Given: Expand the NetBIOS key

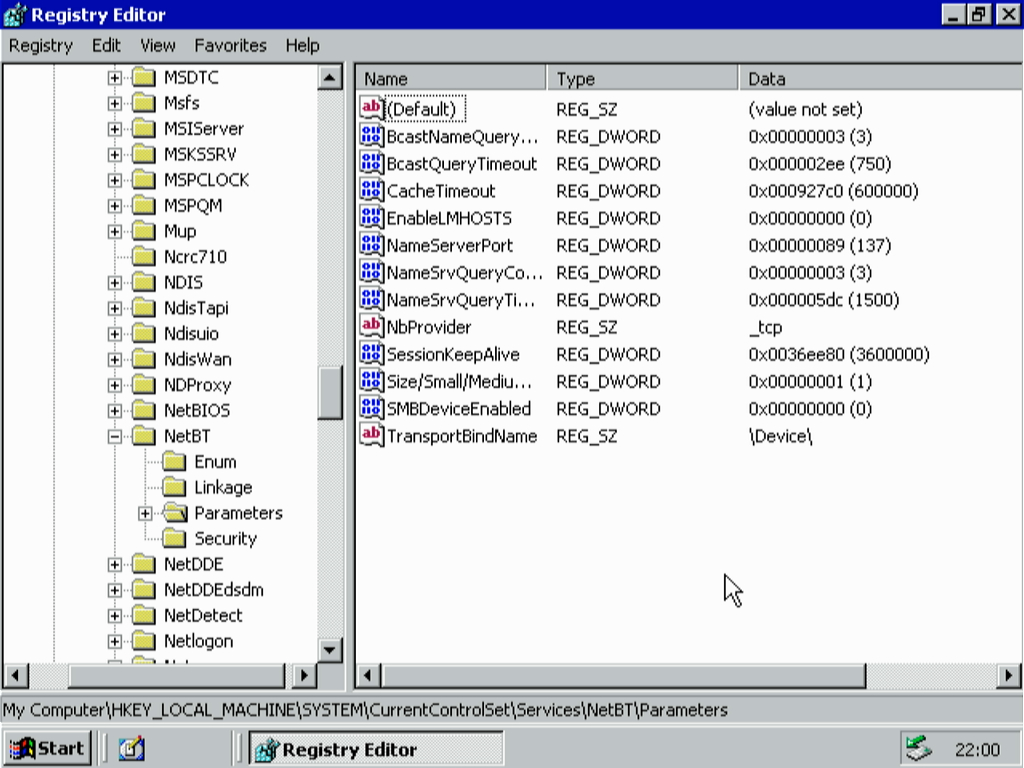Looking at the screenshot, I should coord(114,410).
